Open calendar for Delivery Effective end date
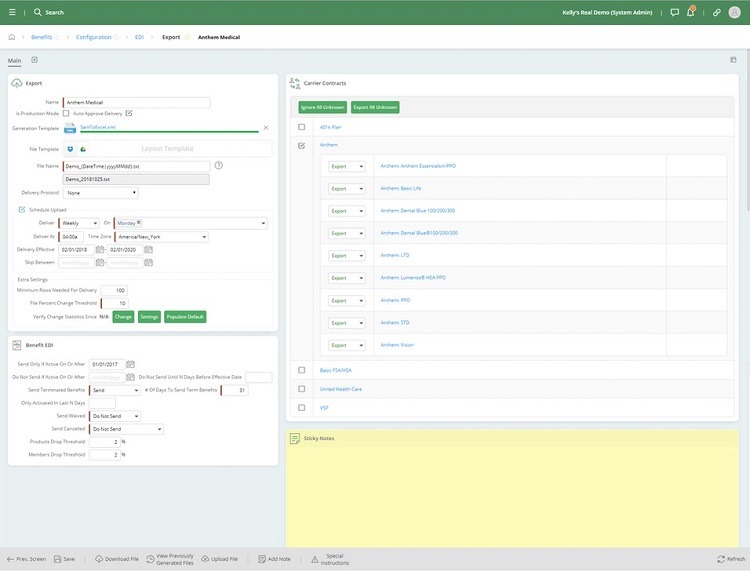The height and width of the screenshot is (571, 750). (x=149, y=250)
